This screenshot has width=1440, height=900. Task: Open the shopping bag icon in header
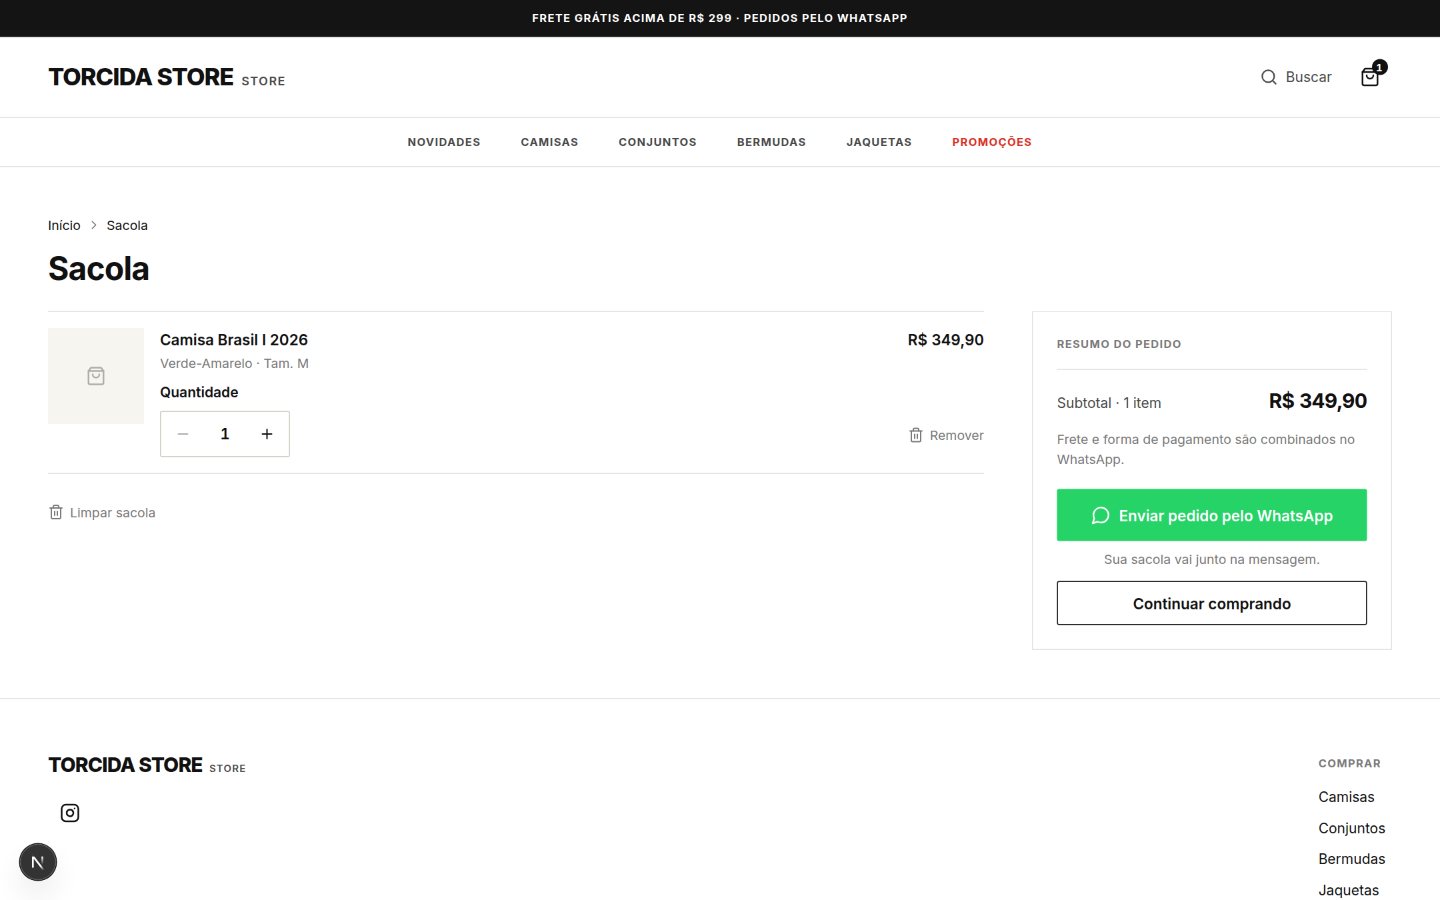pos(1370,77)
